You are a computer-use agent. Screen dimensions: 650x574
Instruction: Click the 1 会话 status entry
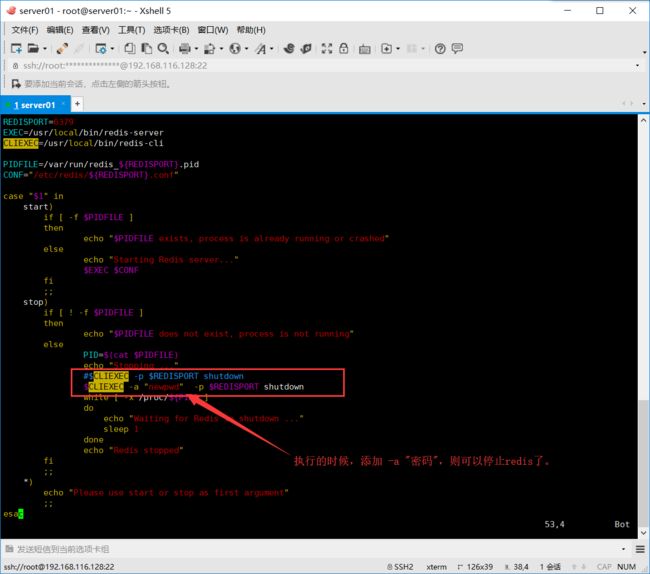pos(550,567)
